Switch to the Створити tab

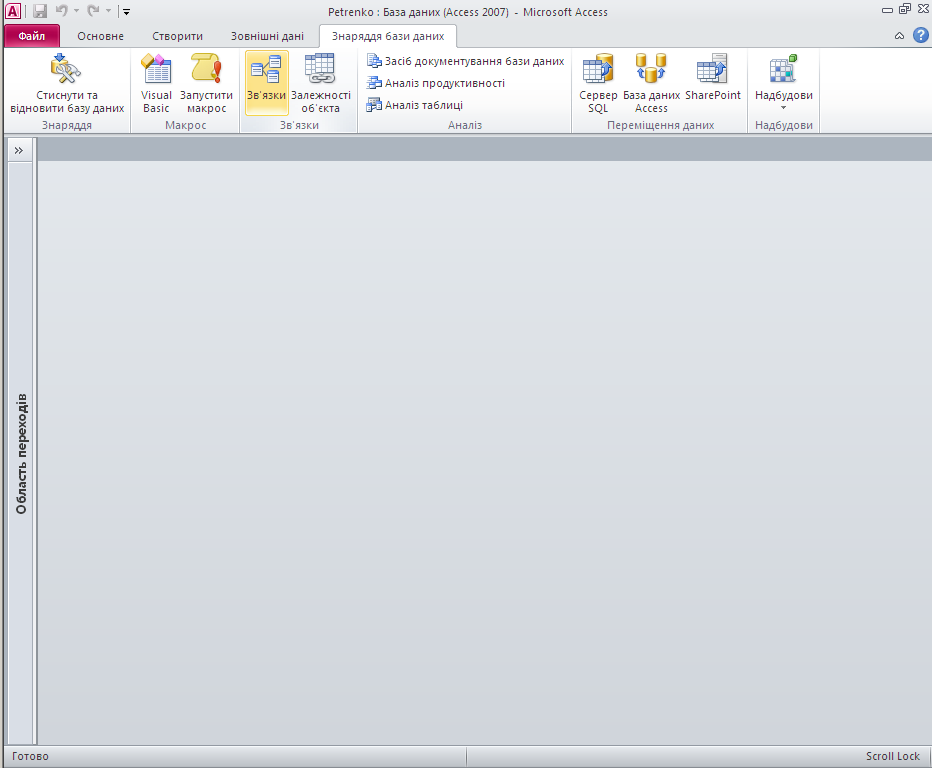click(x=177, y=36)
